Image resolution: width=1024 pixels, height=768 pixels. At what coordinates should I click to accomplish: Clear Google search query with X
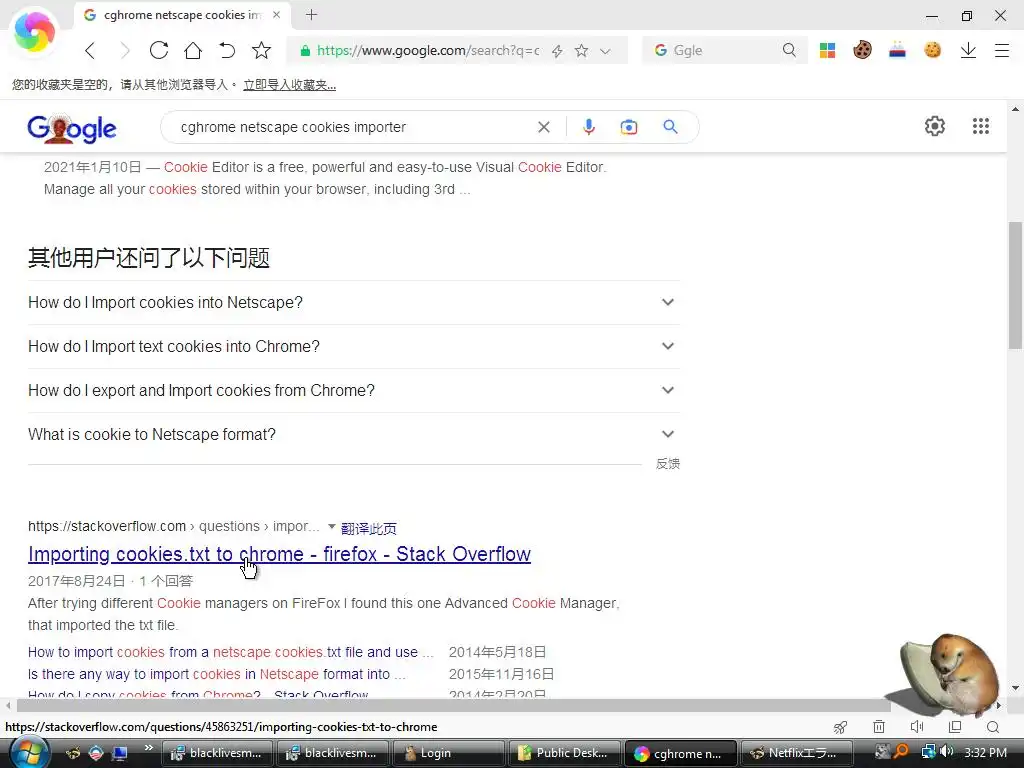(x=543, y=127)
